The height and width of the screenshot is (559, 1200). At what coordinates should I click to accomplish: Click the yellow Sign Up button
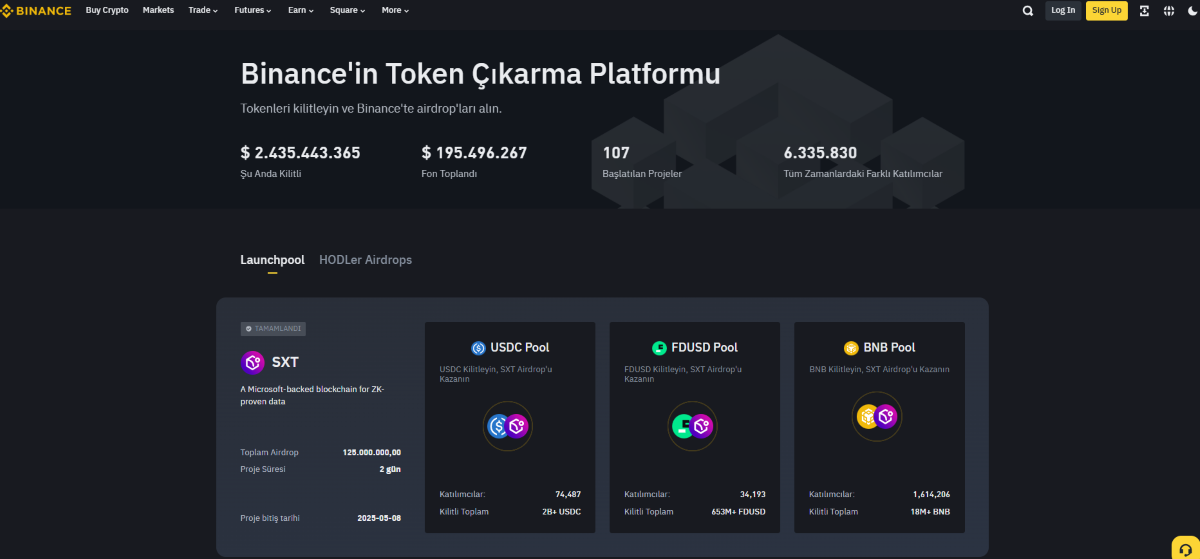tap(1107, 11)
